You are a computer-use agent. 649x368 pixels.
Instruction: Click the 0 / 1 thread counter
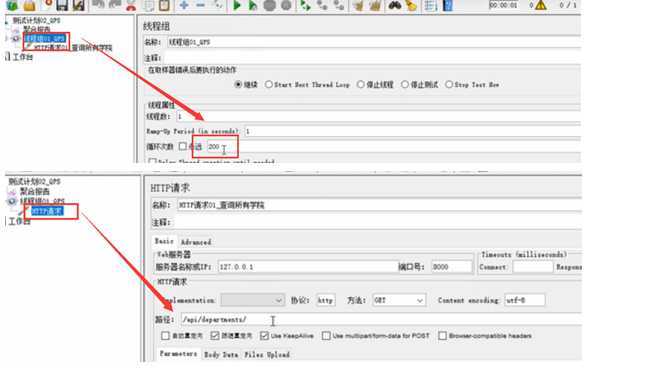(567, 5)
